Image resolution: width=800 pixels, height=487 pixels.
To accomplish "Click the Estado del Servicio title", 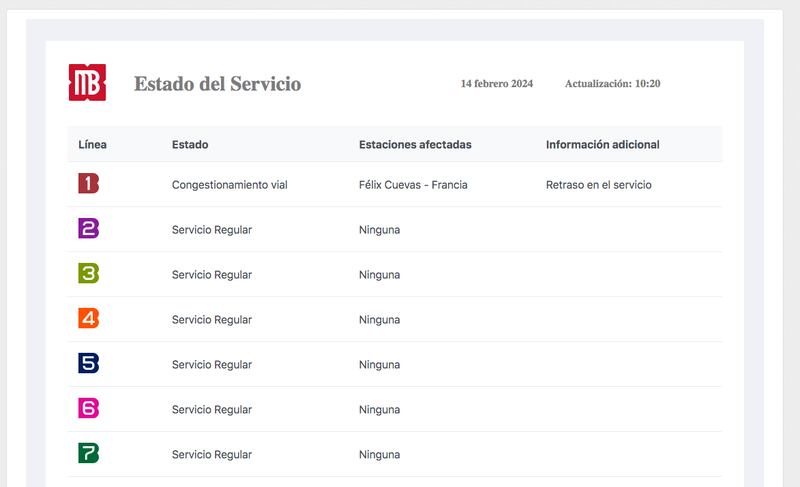I will click(x=217, y=84).
